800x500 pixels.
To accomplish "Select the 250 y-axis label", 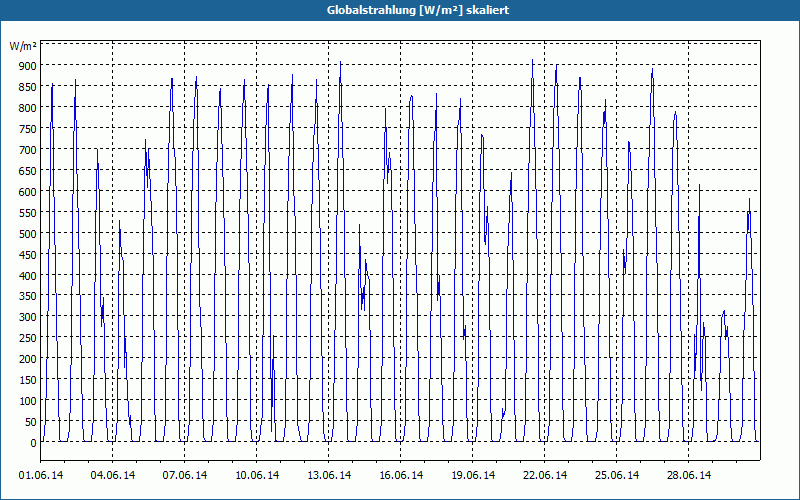I will pyautogui.click(x=28, y=338).
